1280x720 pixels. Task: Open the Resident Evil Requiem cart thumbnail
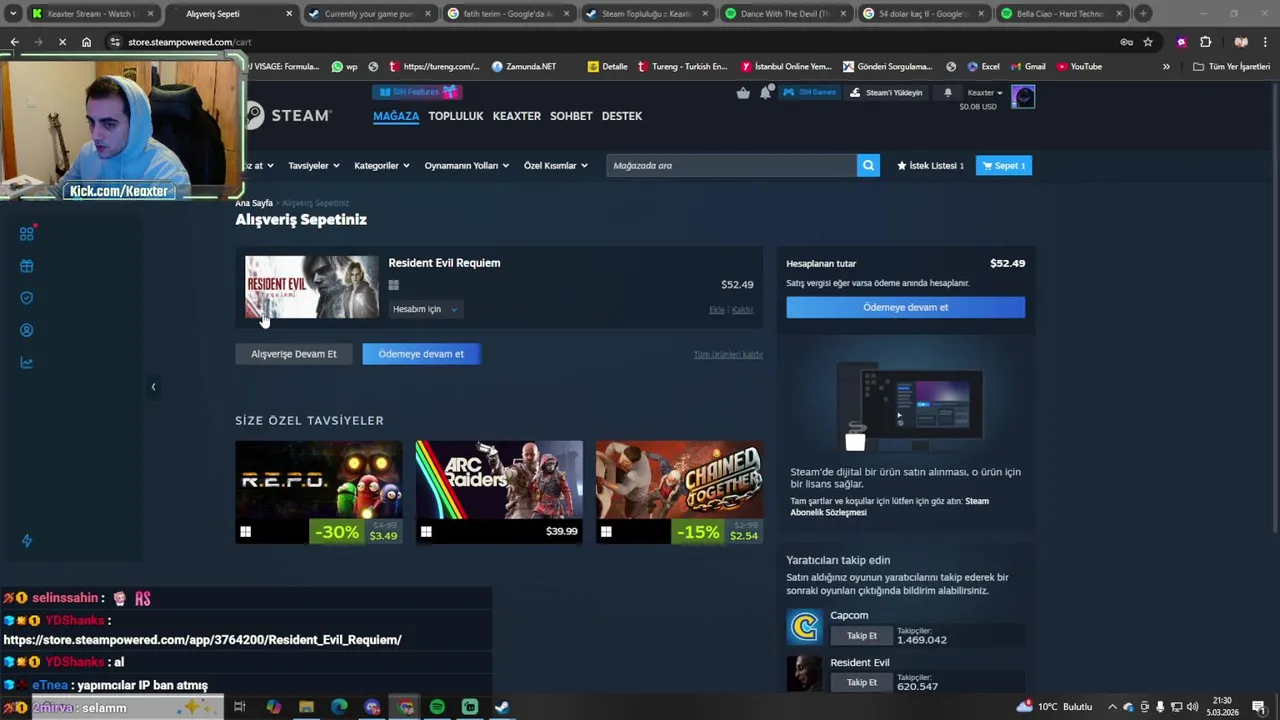(x=312, y=287)
